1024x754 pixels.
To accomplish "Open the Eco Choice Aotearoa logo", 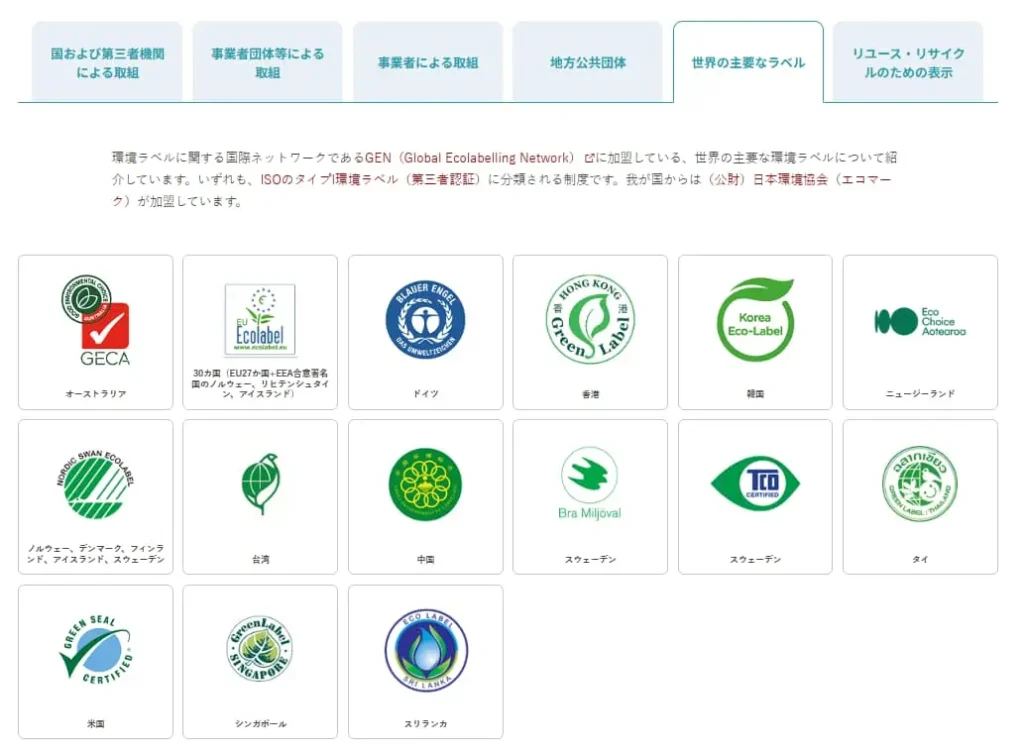I will pyautogui.click(x=920, y=321).
